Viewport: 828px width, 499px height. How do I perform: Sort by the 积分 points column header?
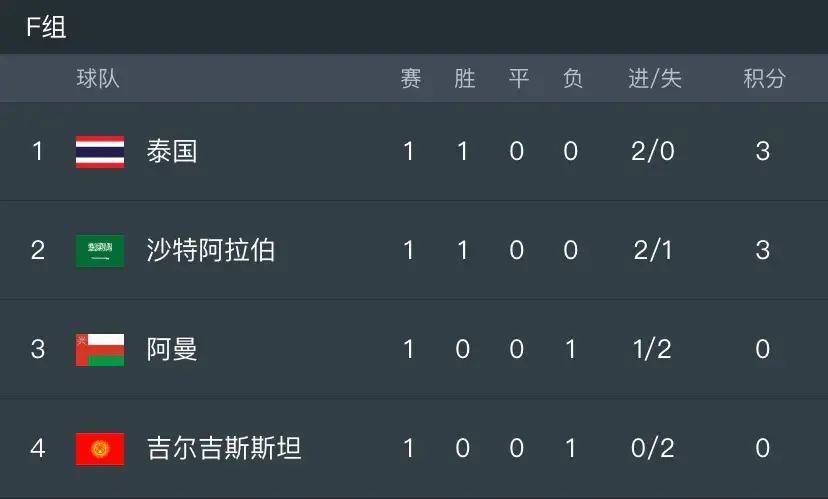[764, 79]
